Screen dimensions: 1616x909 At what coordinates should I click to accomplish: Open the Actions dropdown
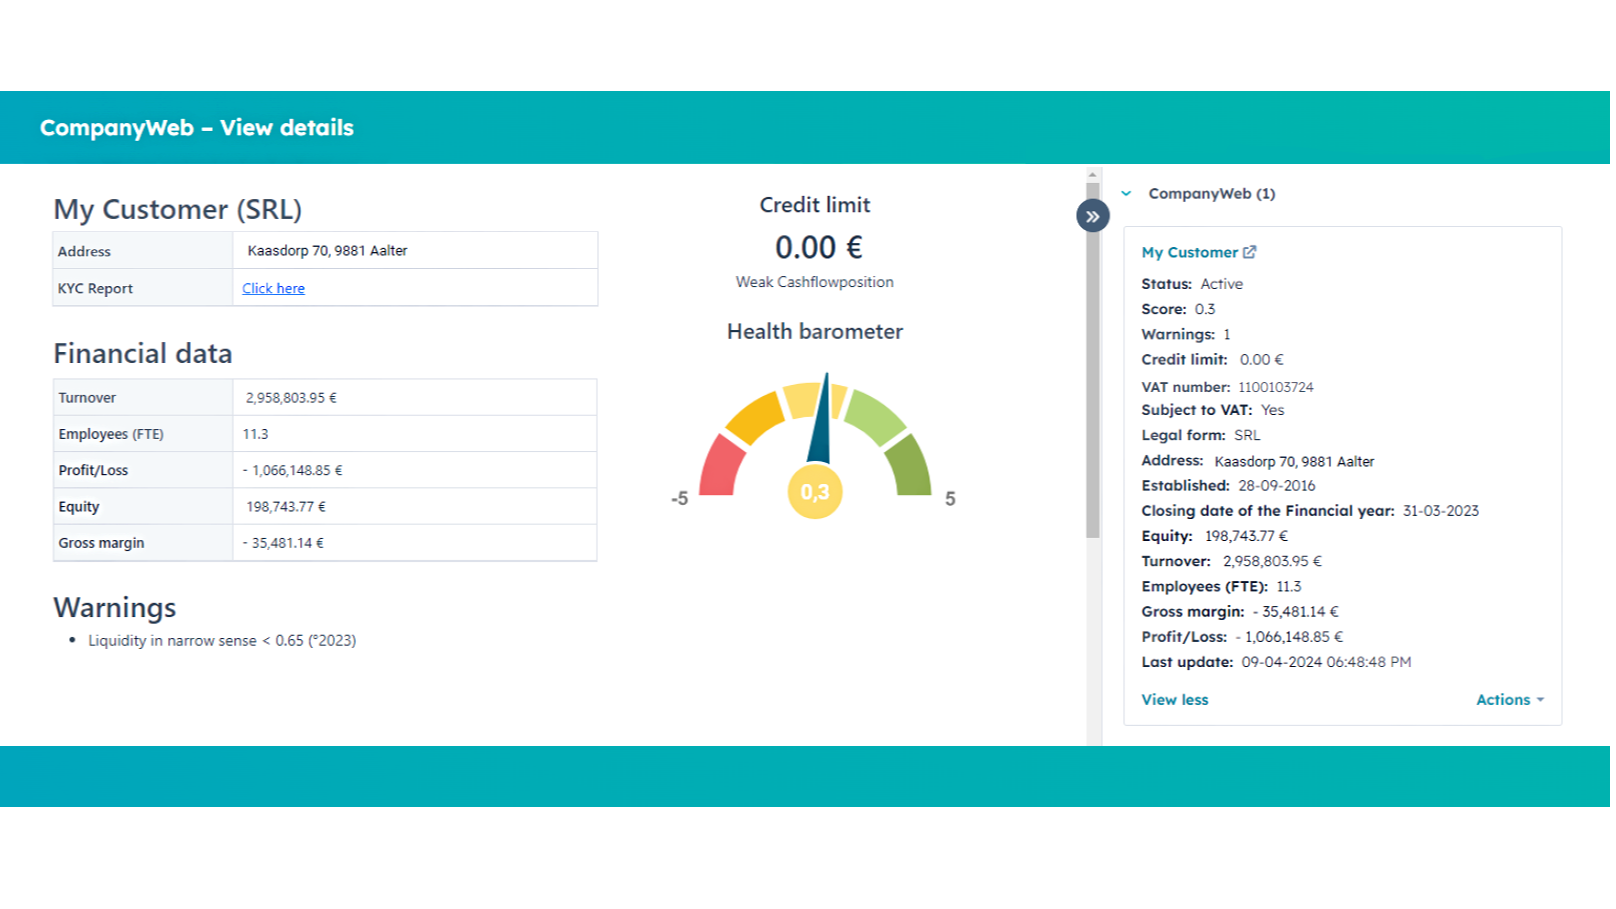[x=1503, y=699]
